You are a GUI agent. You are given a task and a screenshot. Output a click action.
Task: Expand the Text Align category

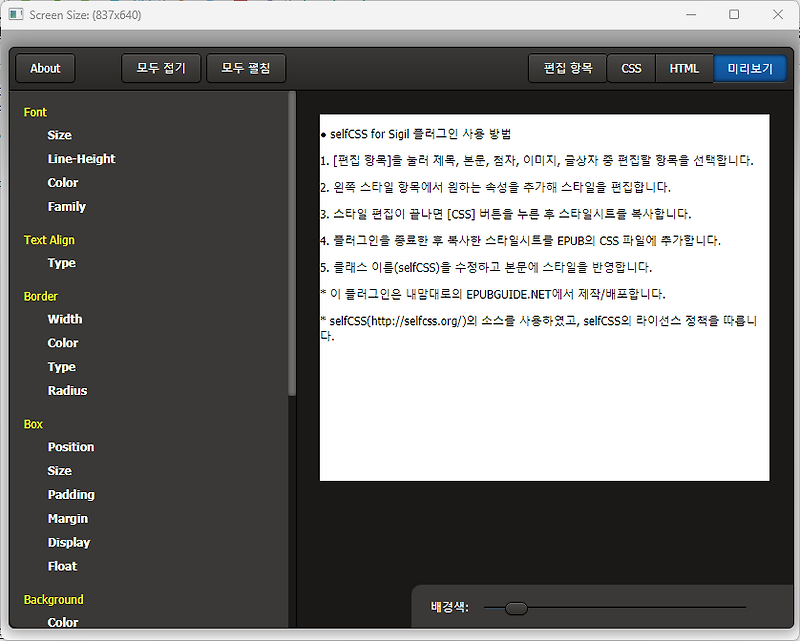pyautogui.click(x=49, y=239)
